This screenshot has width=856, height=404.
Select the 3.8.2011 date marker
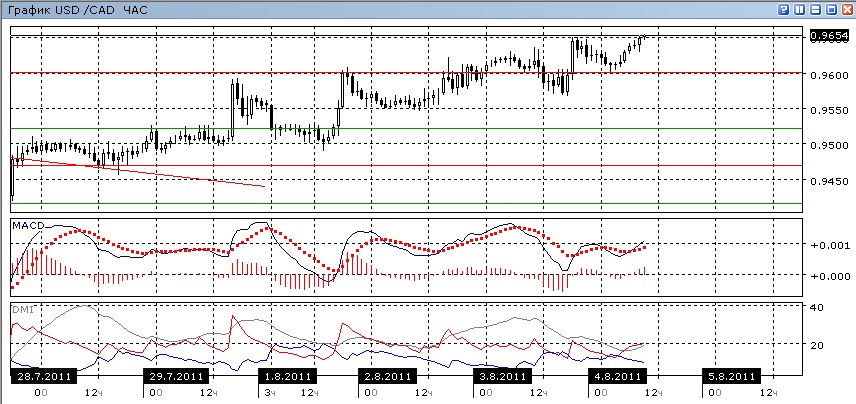click(502, 377)
